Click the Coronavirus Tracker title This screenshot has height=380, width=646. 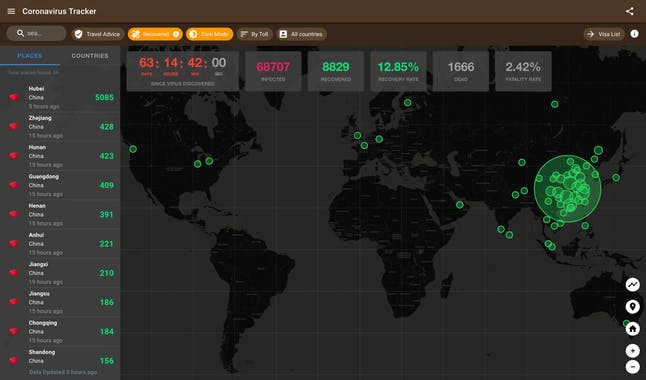coord(59,12)
